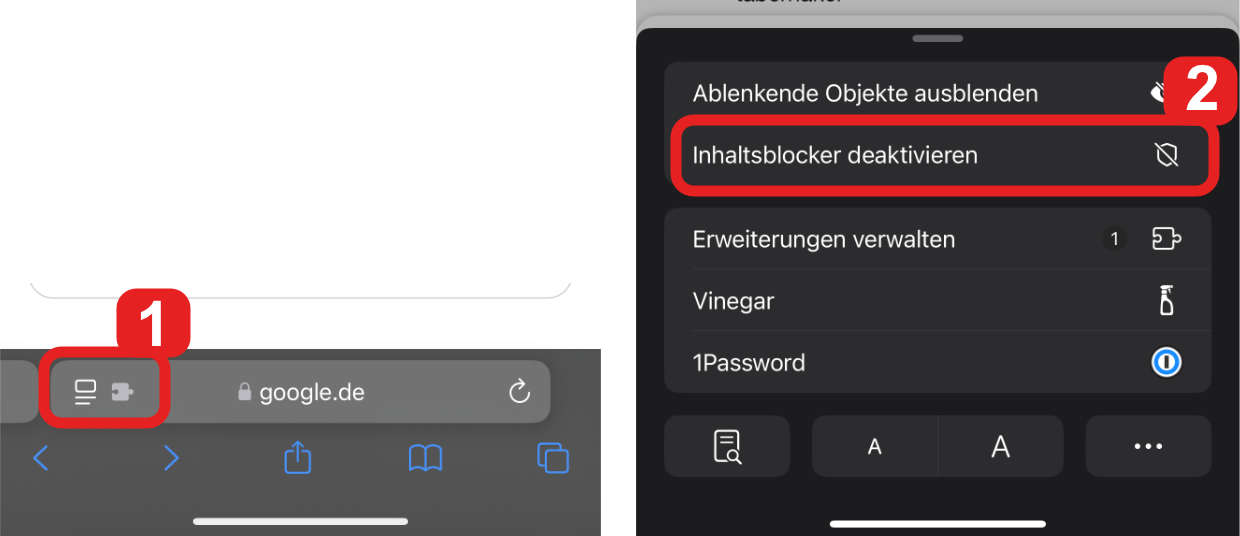Image resolution: width=1240 pixels, height=536 pixels.
Task: Select the Vinegar extension entry
Action: pos(938,301)
